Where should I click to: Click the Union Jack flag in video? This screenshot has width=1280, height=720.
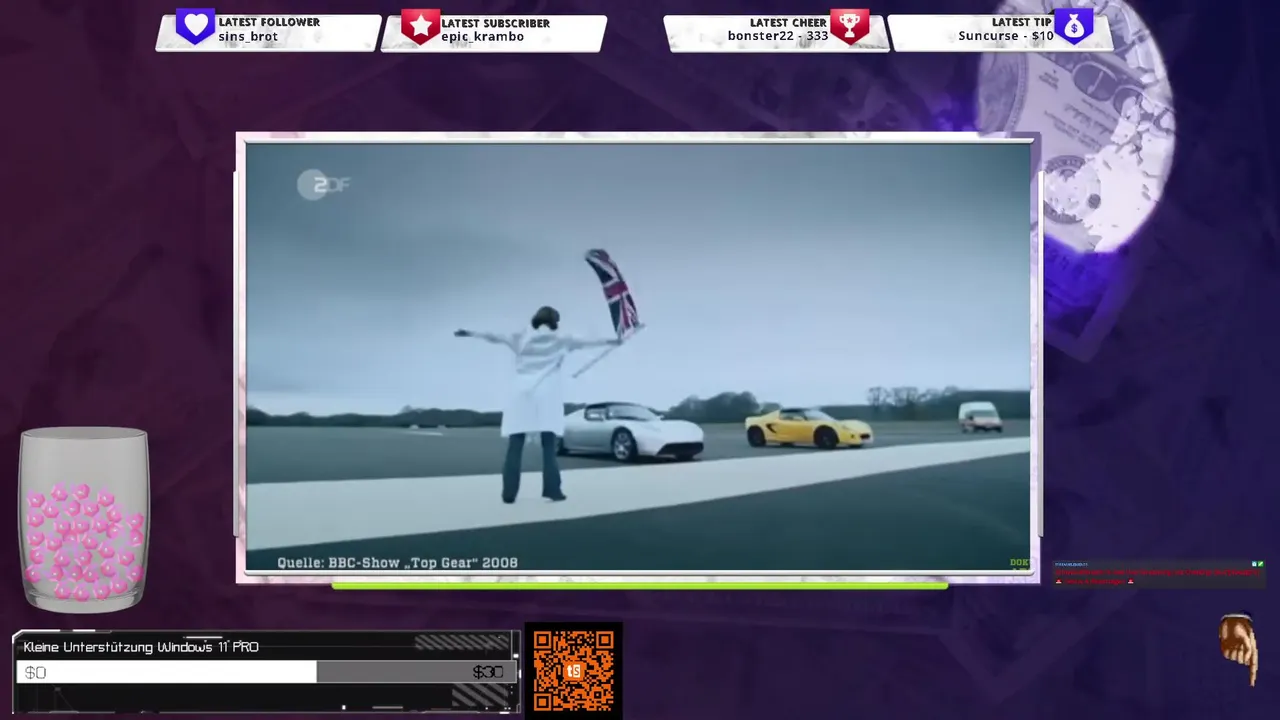pyautogui.click(x=614, y=293)
